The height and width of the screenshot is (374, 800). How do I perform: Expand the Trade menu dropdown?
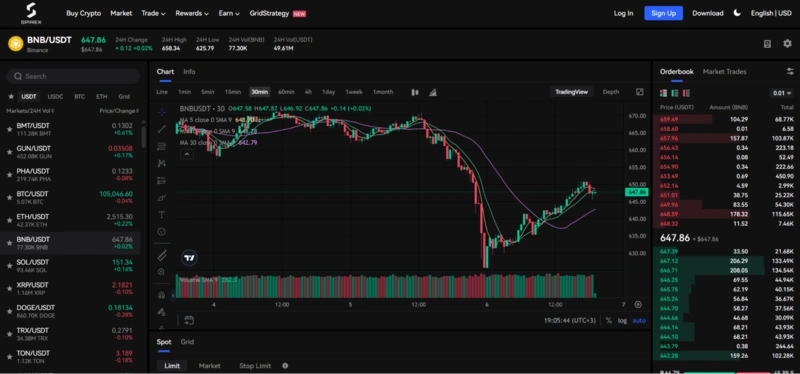pos(153,13)
